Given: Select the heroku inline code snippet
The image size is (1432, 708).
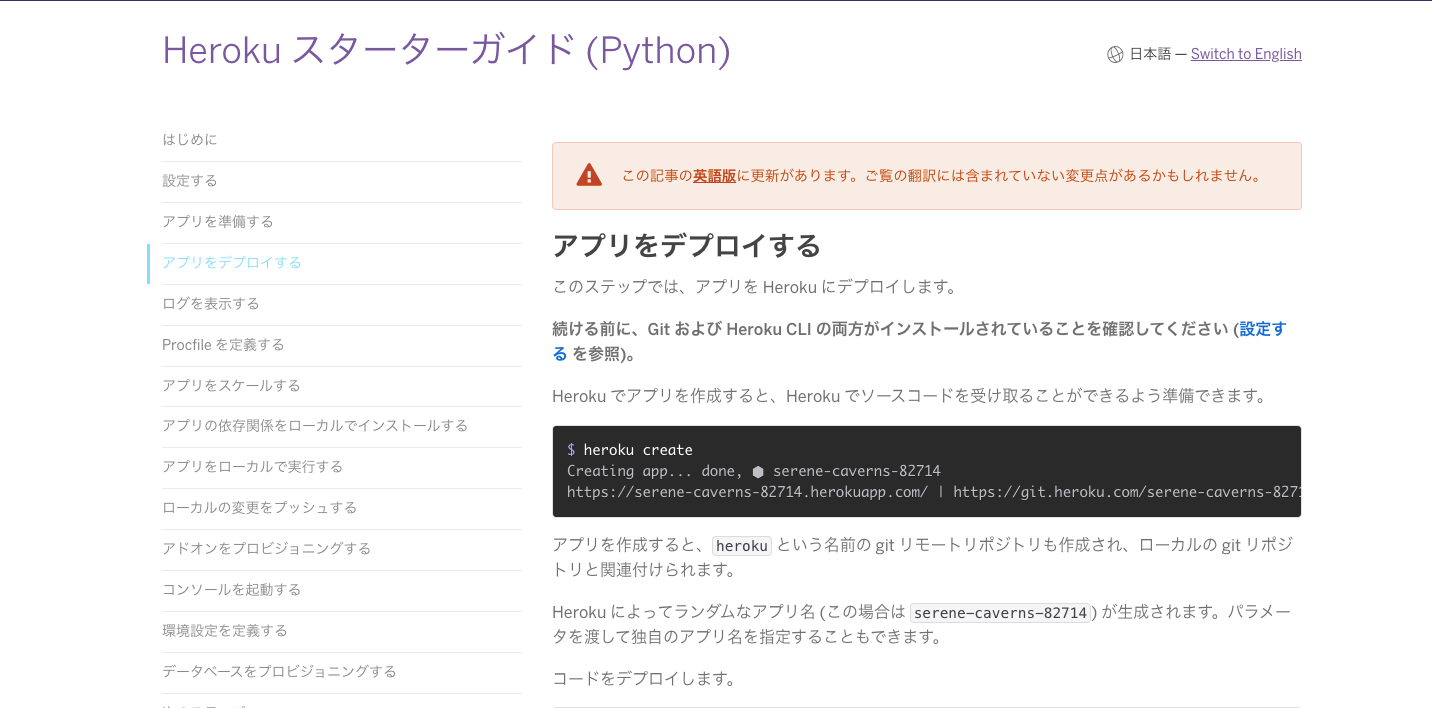Looking at the screenshot, I should click(x=741, y=545).
